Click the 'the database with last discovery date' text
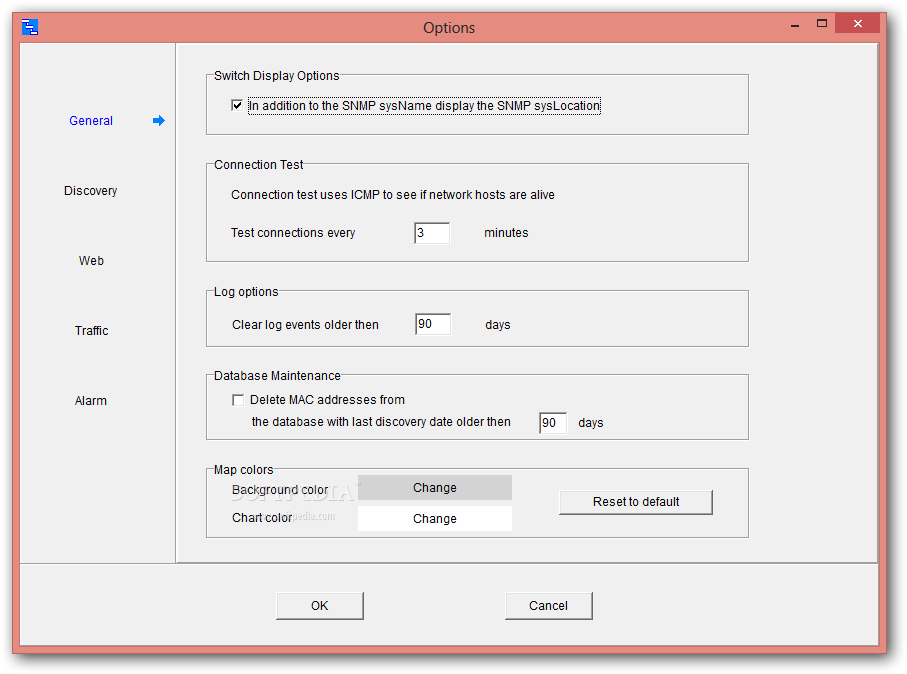This screenshot has height=674, width=907. click(381, 422)
